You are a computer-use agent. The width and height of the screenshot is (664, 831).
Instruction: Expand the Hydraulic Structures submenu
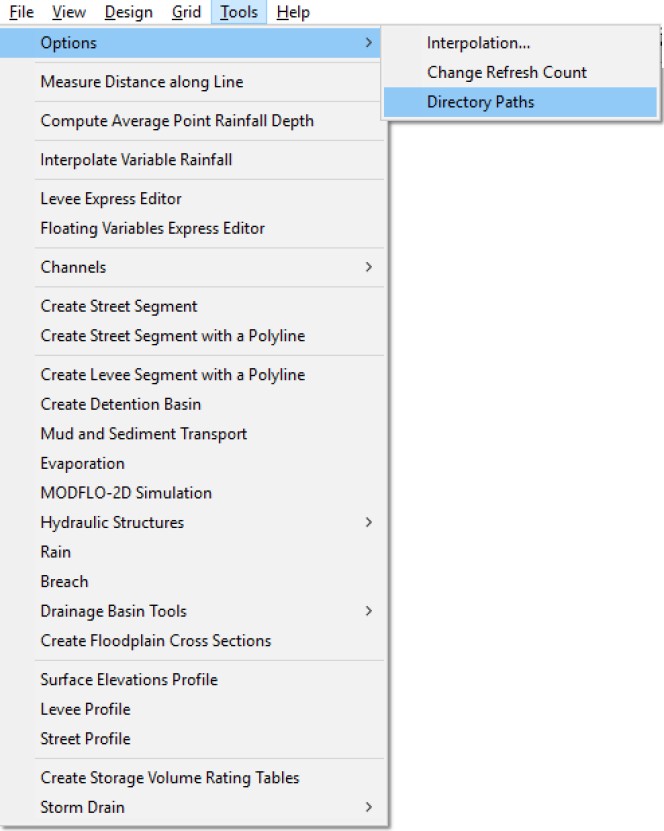point(369,522)
